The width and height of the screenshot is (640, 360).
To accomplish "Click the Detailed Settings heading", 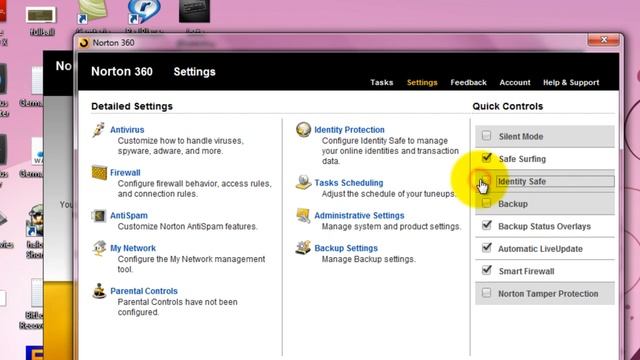I will (x=132, y=106).
